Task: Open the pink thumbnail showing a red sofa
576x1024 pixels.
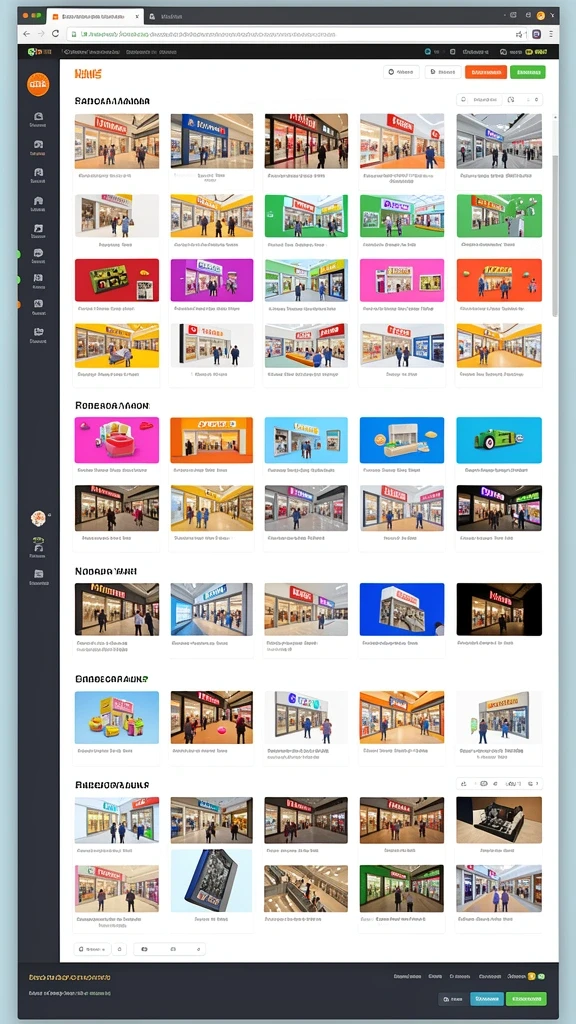Action: point(117,440)
